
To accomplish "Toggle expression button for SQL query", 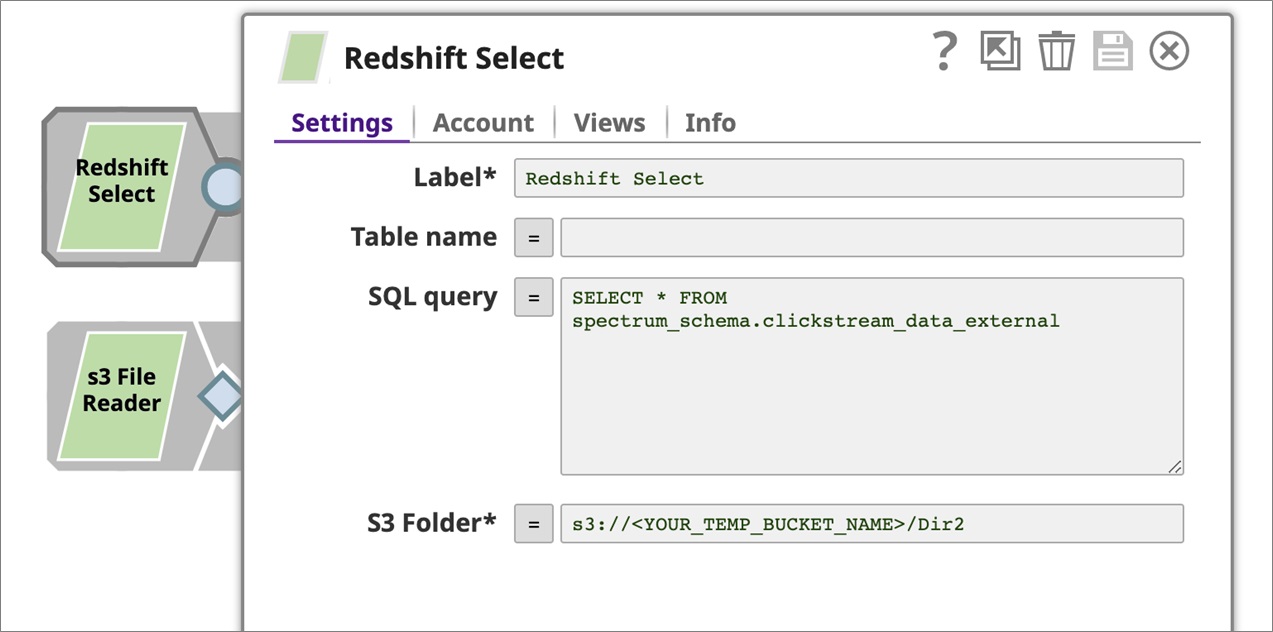I will tap(533, 298).
